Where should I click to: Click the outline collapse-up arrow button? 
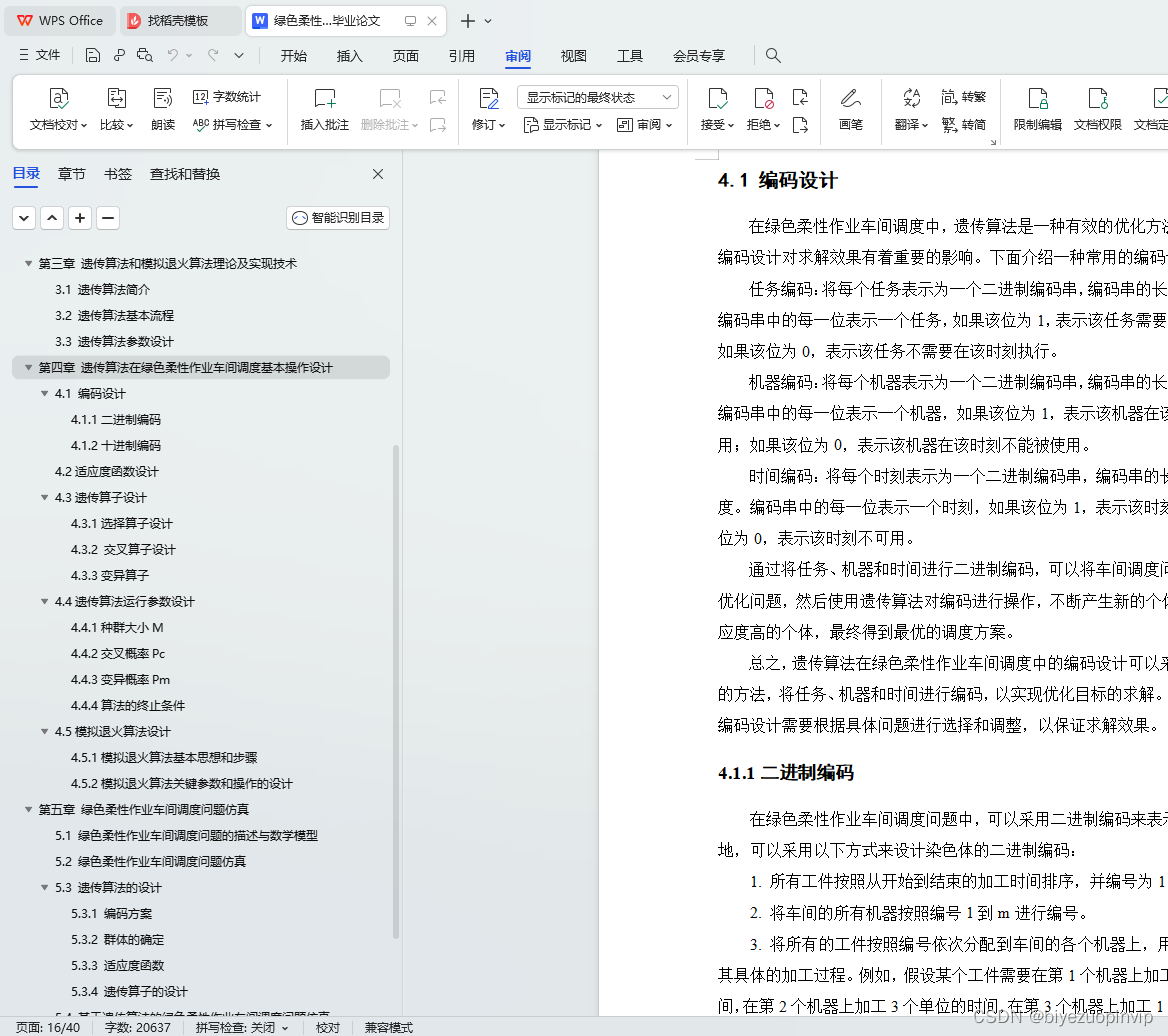52,217
